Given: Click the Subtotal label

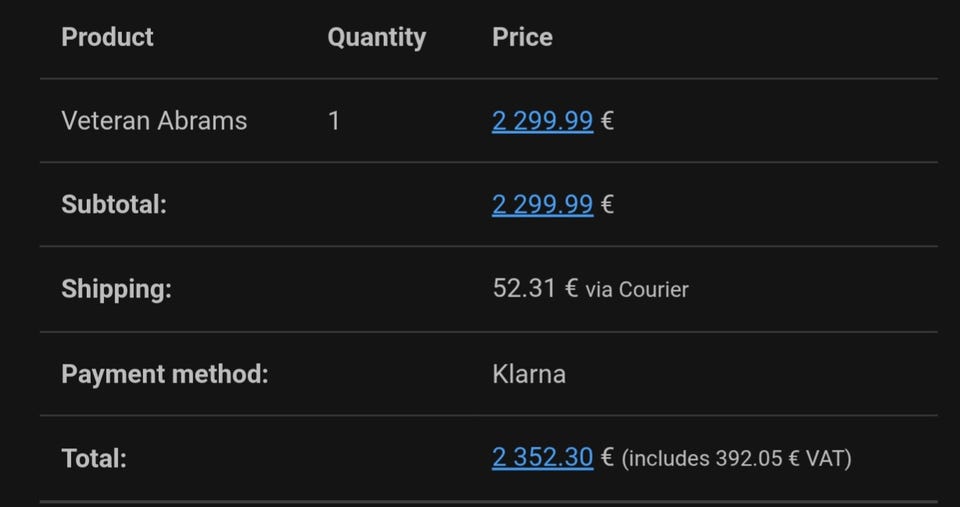Looking at the screenshot, I should tap(113, 205).
